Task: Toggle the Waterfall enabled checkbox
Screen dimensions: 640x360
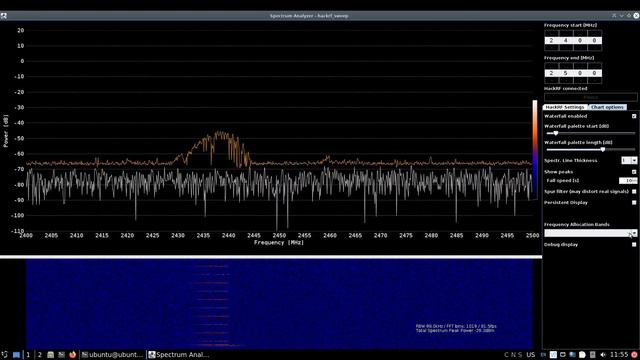Action: point(634,116)
